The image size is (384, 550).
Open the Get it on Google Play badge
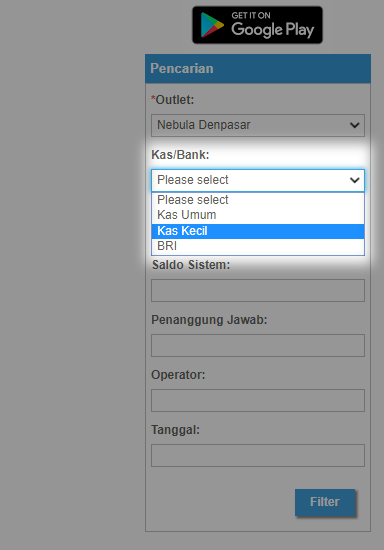tap(257, 25)
